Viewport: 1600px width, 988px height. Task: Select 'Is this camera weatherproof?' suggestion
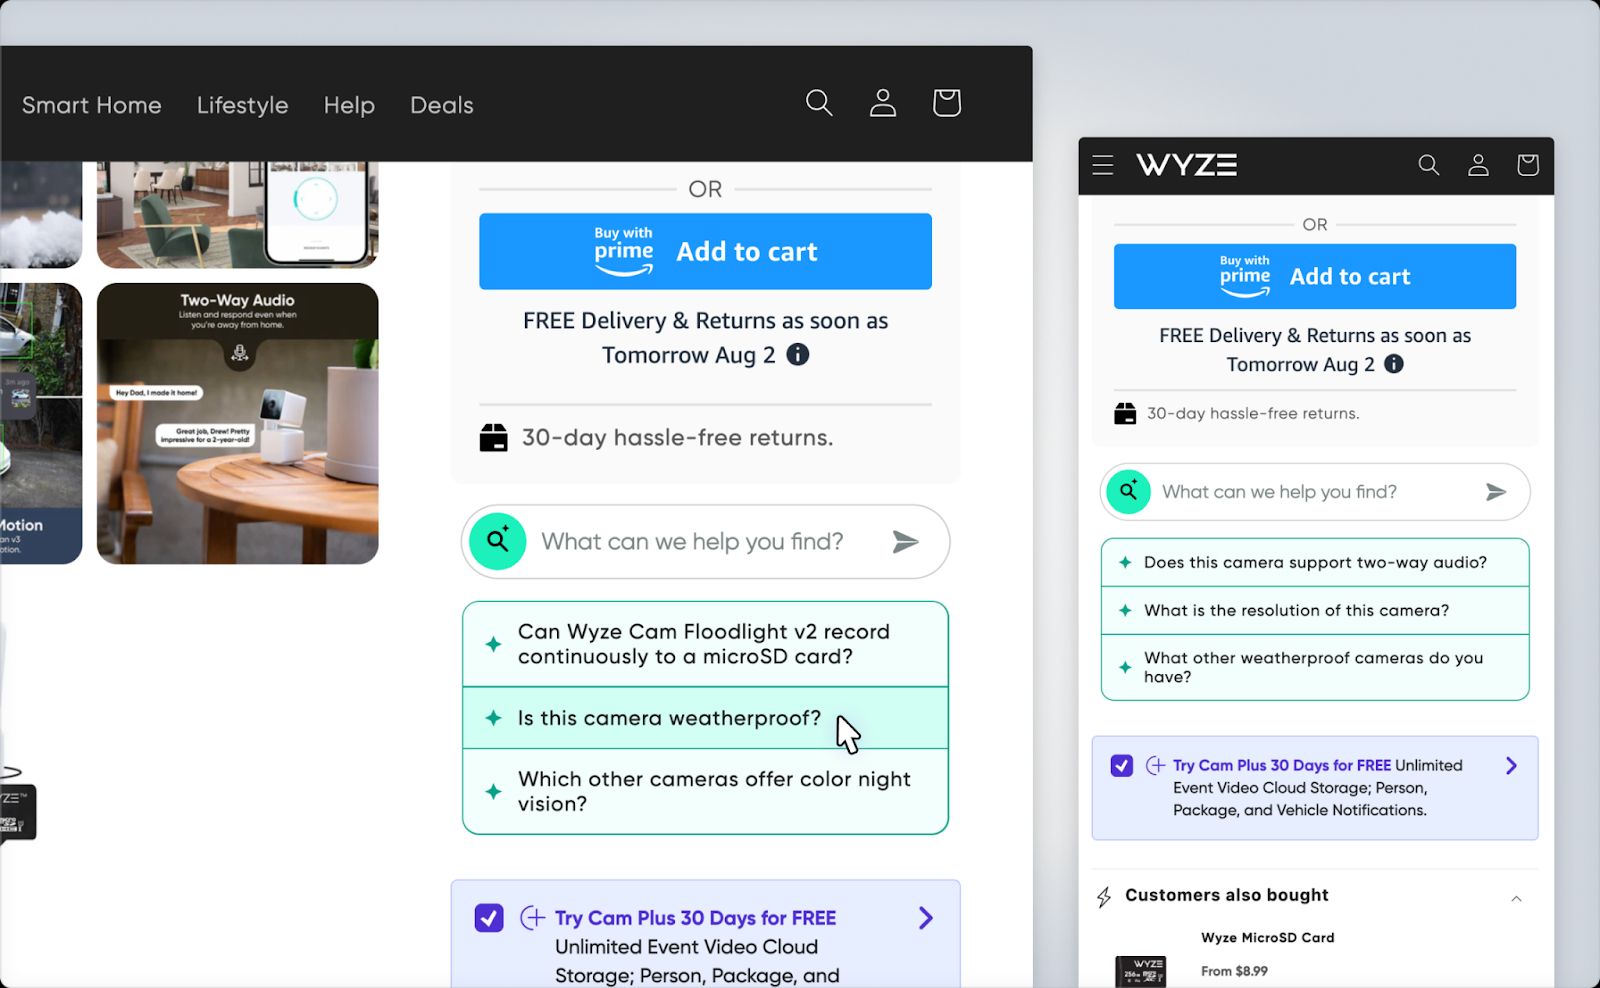tap(669, 718)
